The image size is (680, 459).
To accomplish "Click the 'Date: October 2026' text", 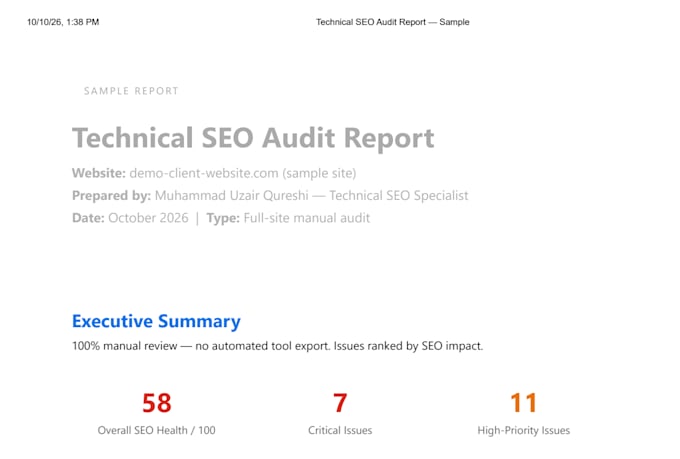I will point(130,218).
